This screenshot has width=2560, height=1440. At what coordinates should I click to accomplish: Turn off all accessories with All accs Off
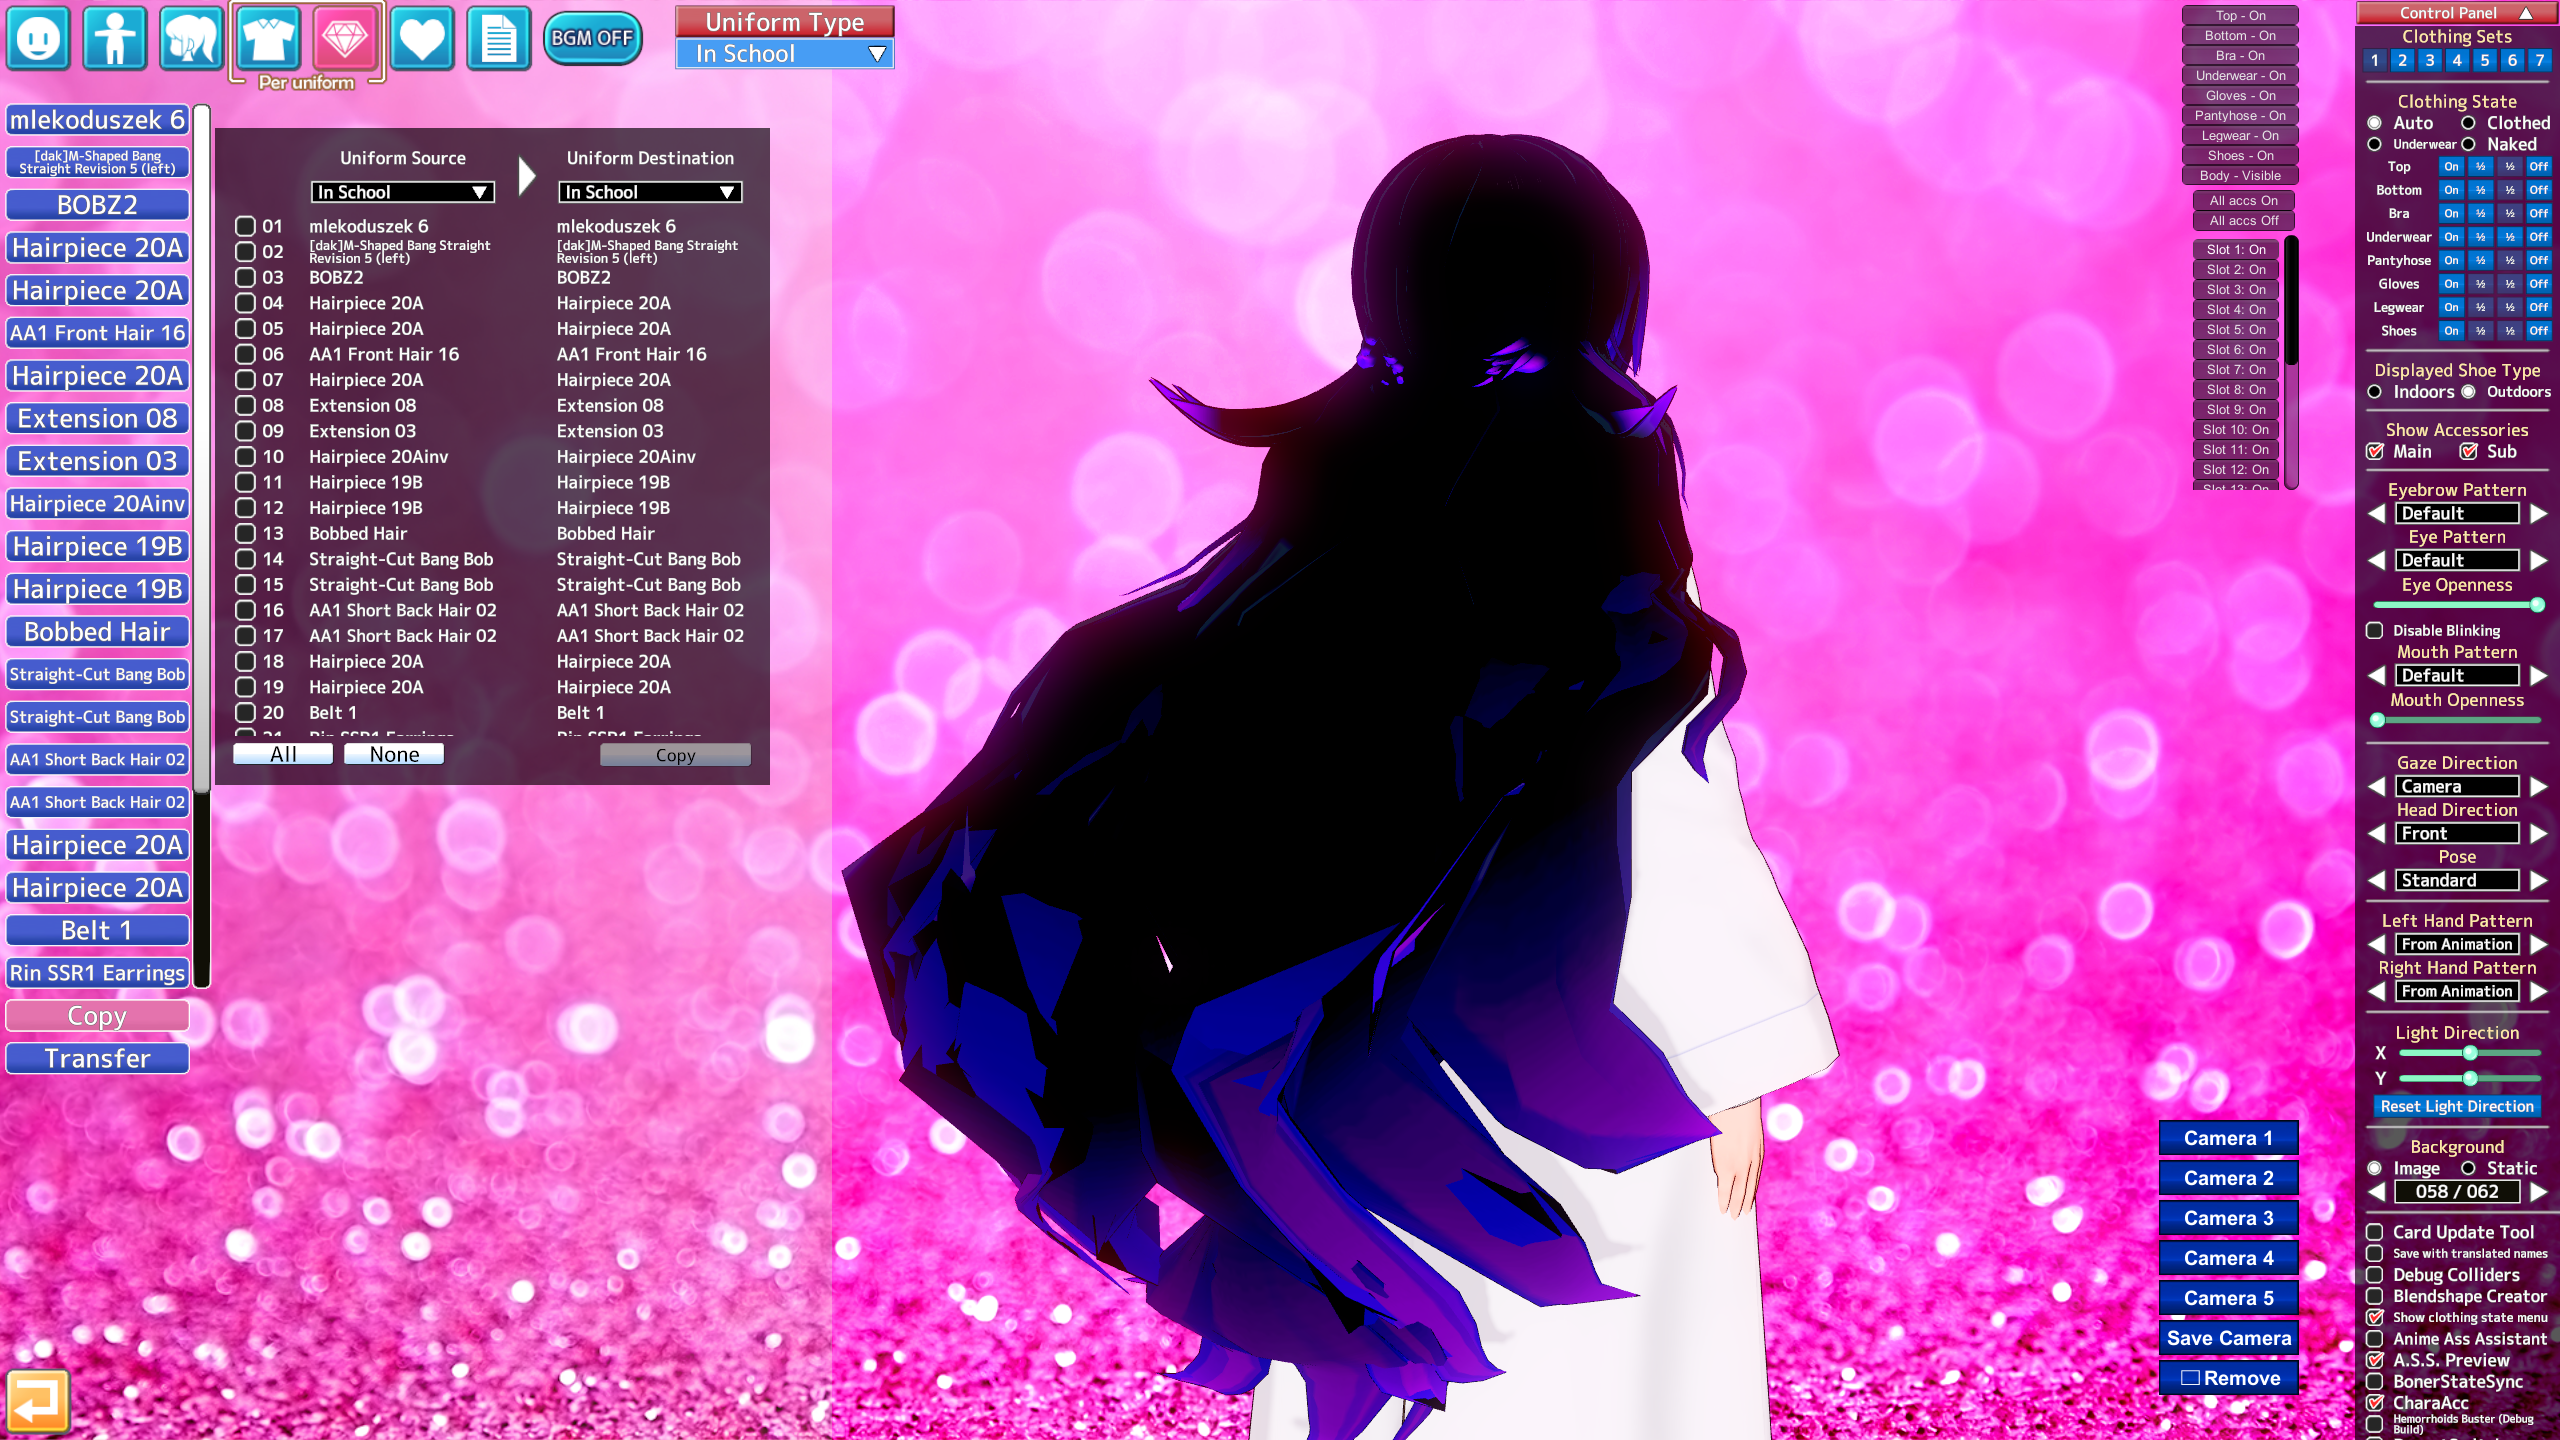2244,220
